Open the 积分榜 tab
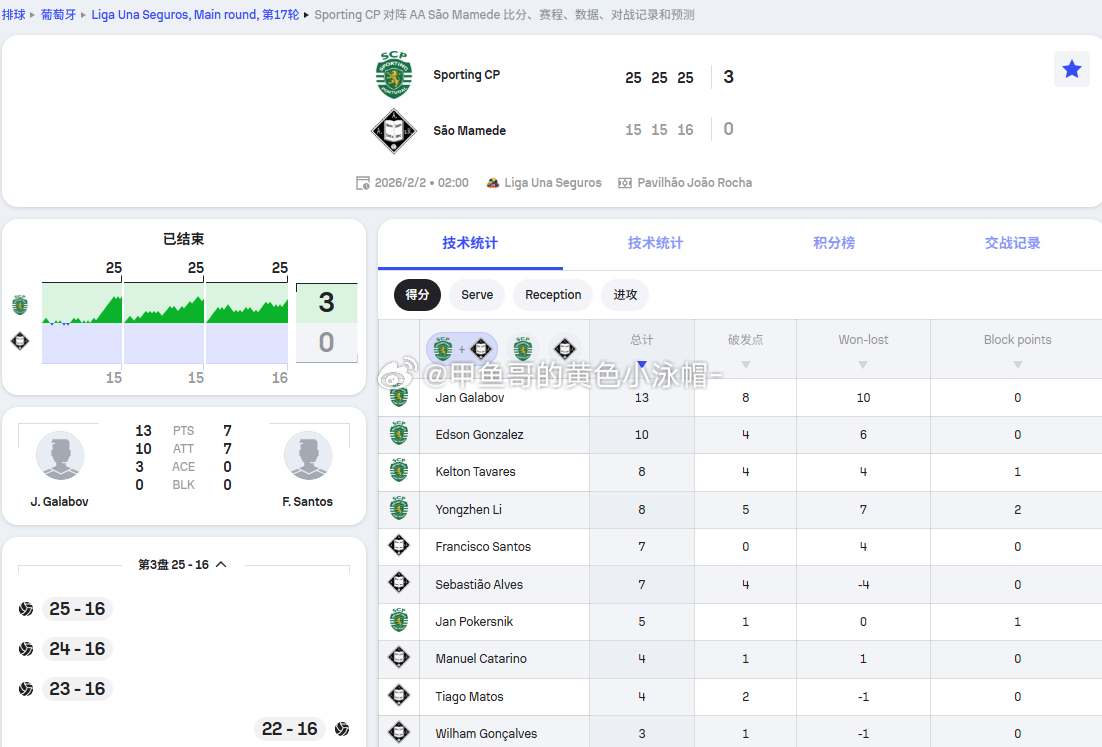The height and width of the screenshot is (747, 1102). pyautogui.click(x=834, y=243)
